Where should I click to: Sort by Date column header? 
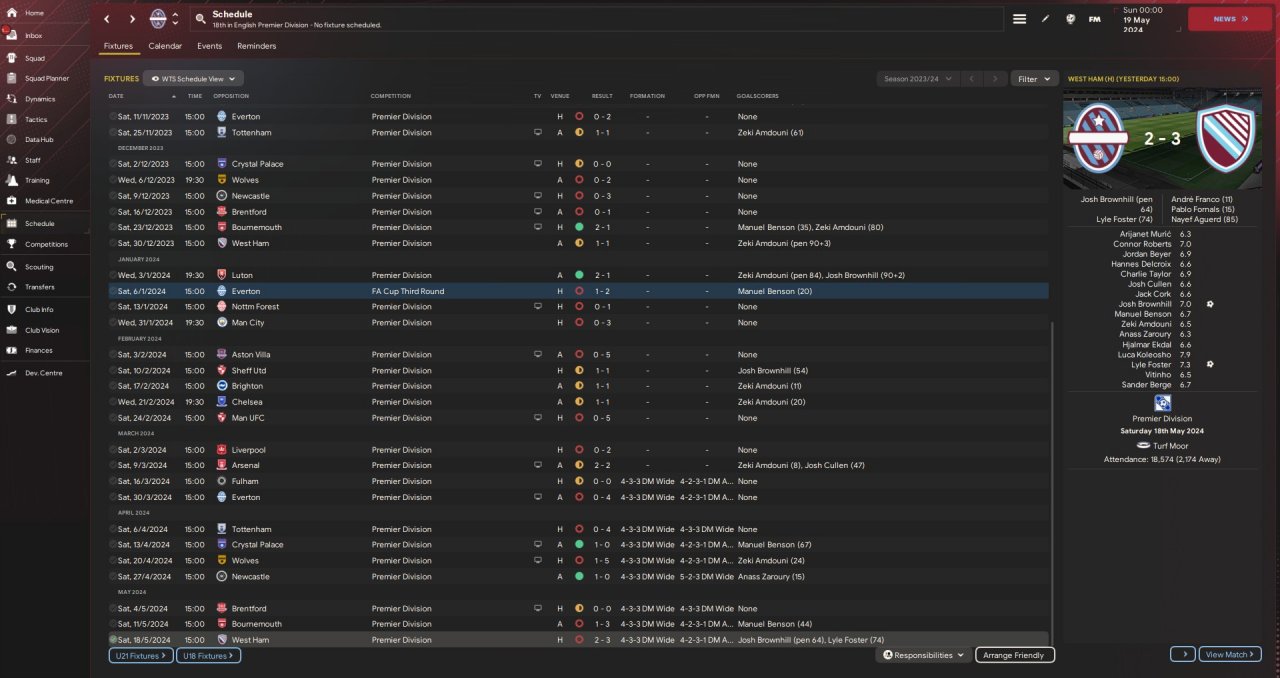[x=116, y=96]
